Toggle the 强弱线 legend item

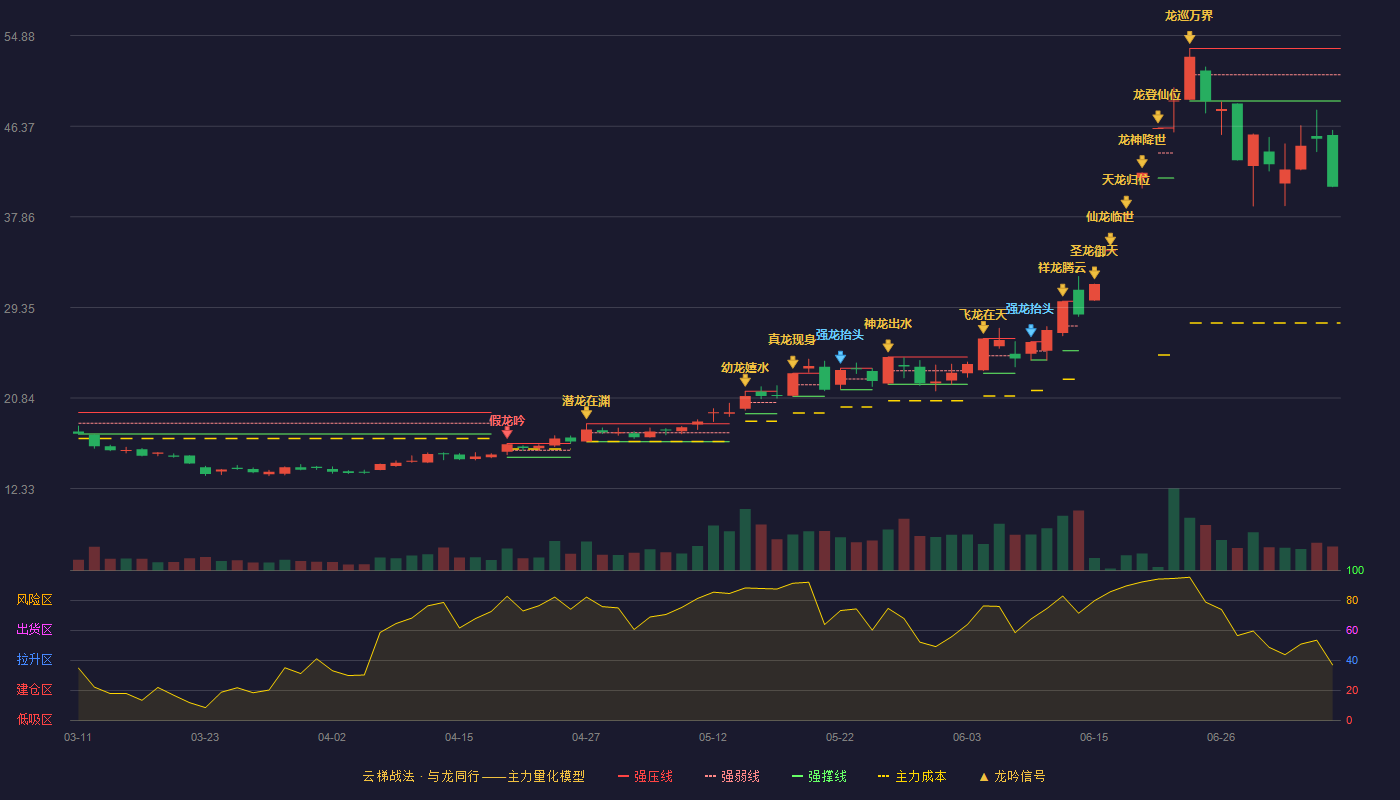tap(732, 776)
